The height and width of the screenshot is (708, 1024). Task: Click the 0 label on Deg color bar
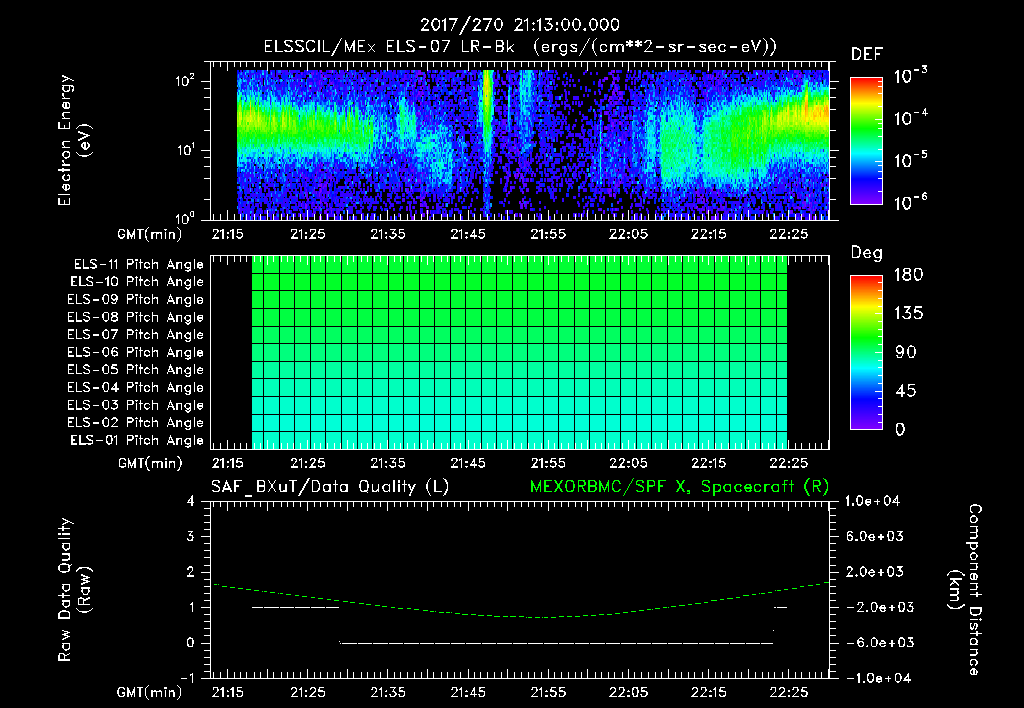[900, 429]
